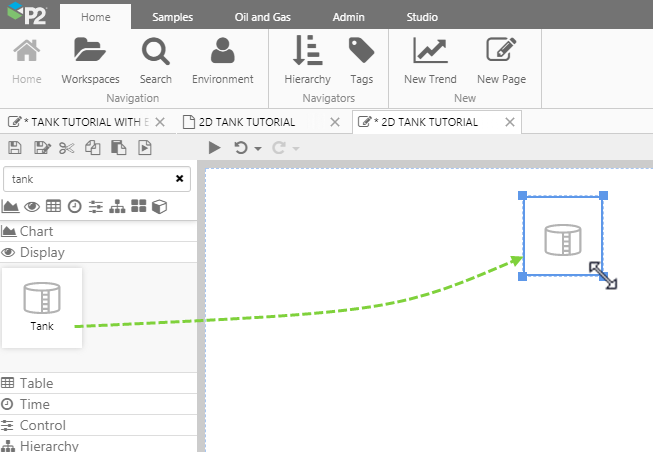Click the Cut scissors icon

67,148
